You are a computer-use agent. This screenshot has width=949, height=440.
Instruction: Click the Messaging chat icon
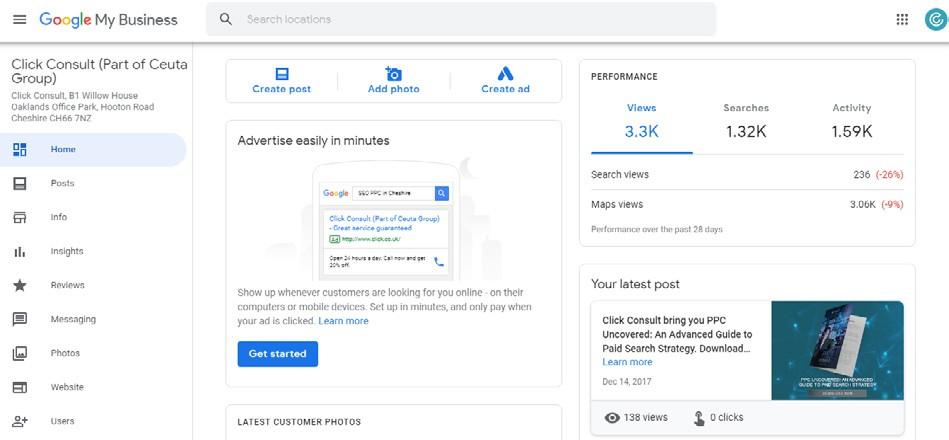pyautogui.click(x=20, y=319)
